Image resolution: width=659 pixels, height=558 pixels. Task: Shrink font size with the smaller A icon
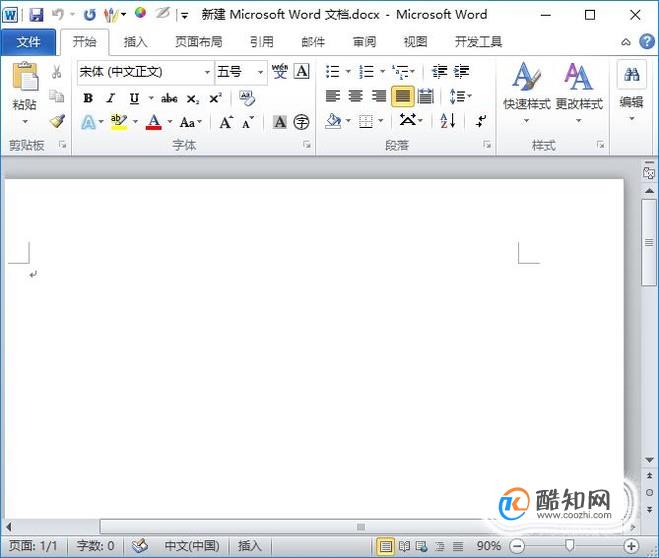pos(248,122)
